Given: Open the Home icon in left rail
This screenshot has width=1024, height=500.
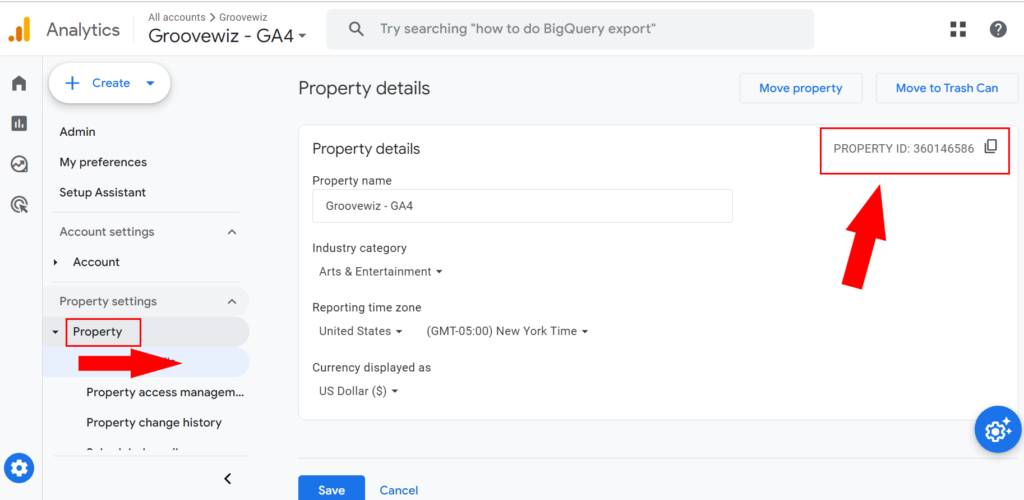Looking at the screenshot, I should (20, 84).
